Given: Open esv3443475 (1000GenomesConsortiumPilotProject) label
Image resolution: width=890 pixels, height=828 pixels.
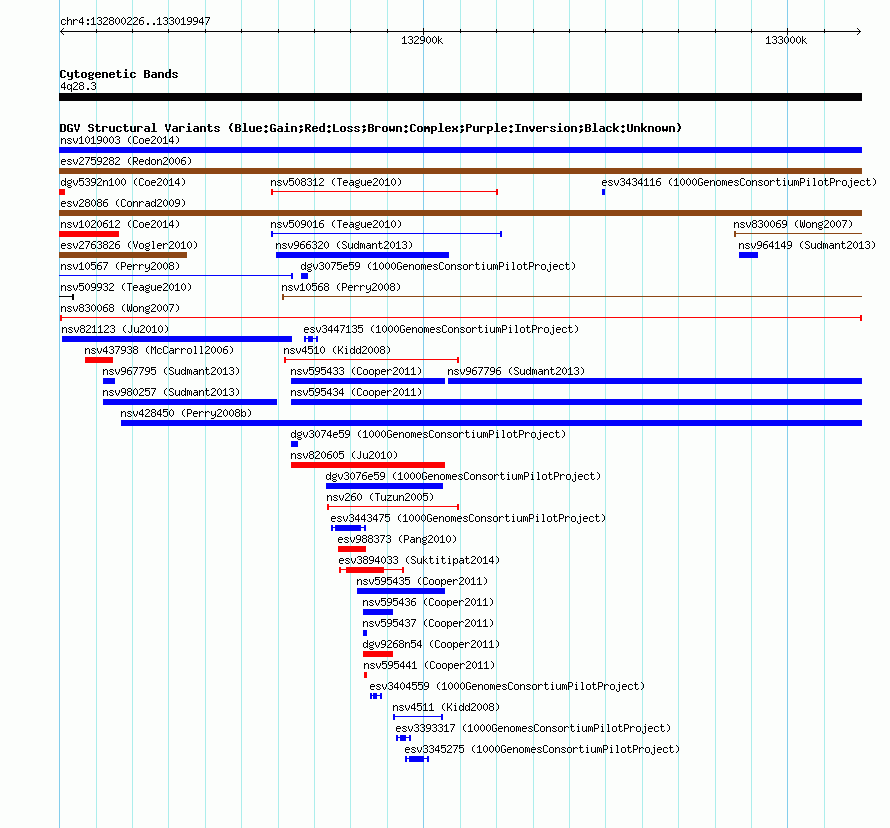Looking at the screenshot, I should click(468, 518).
